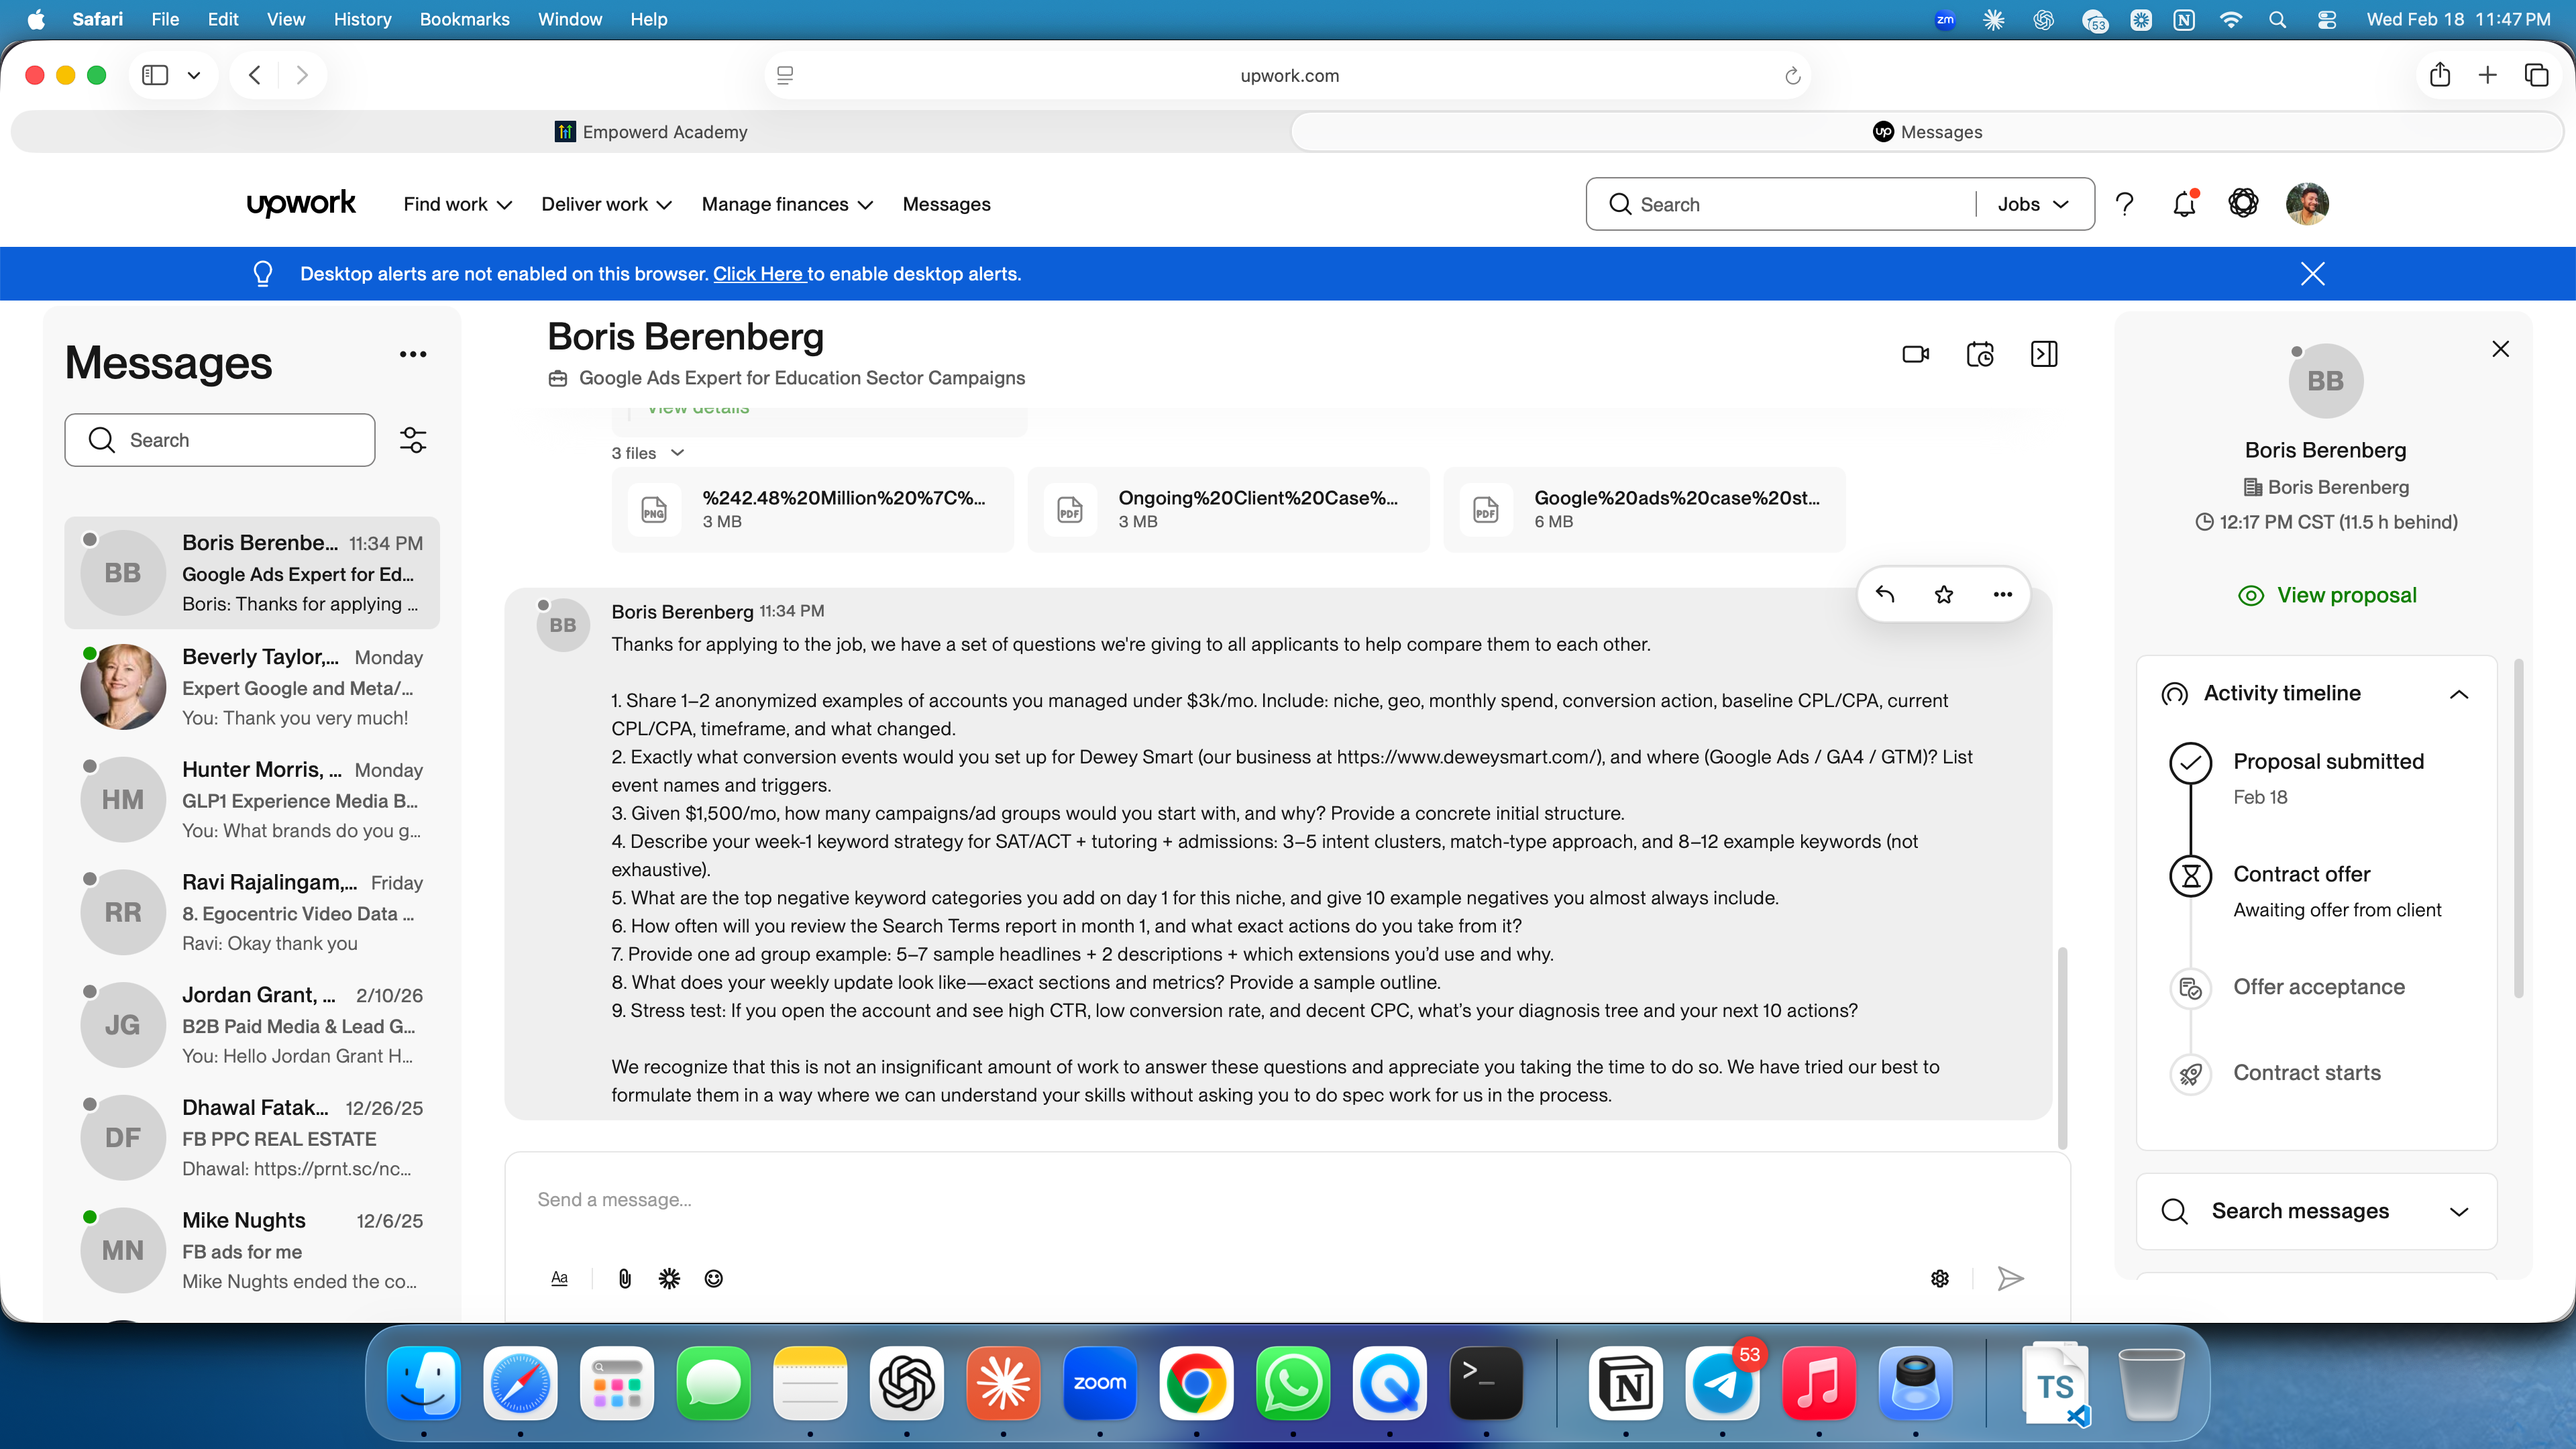Click the View proposal link

point(2345,595)
